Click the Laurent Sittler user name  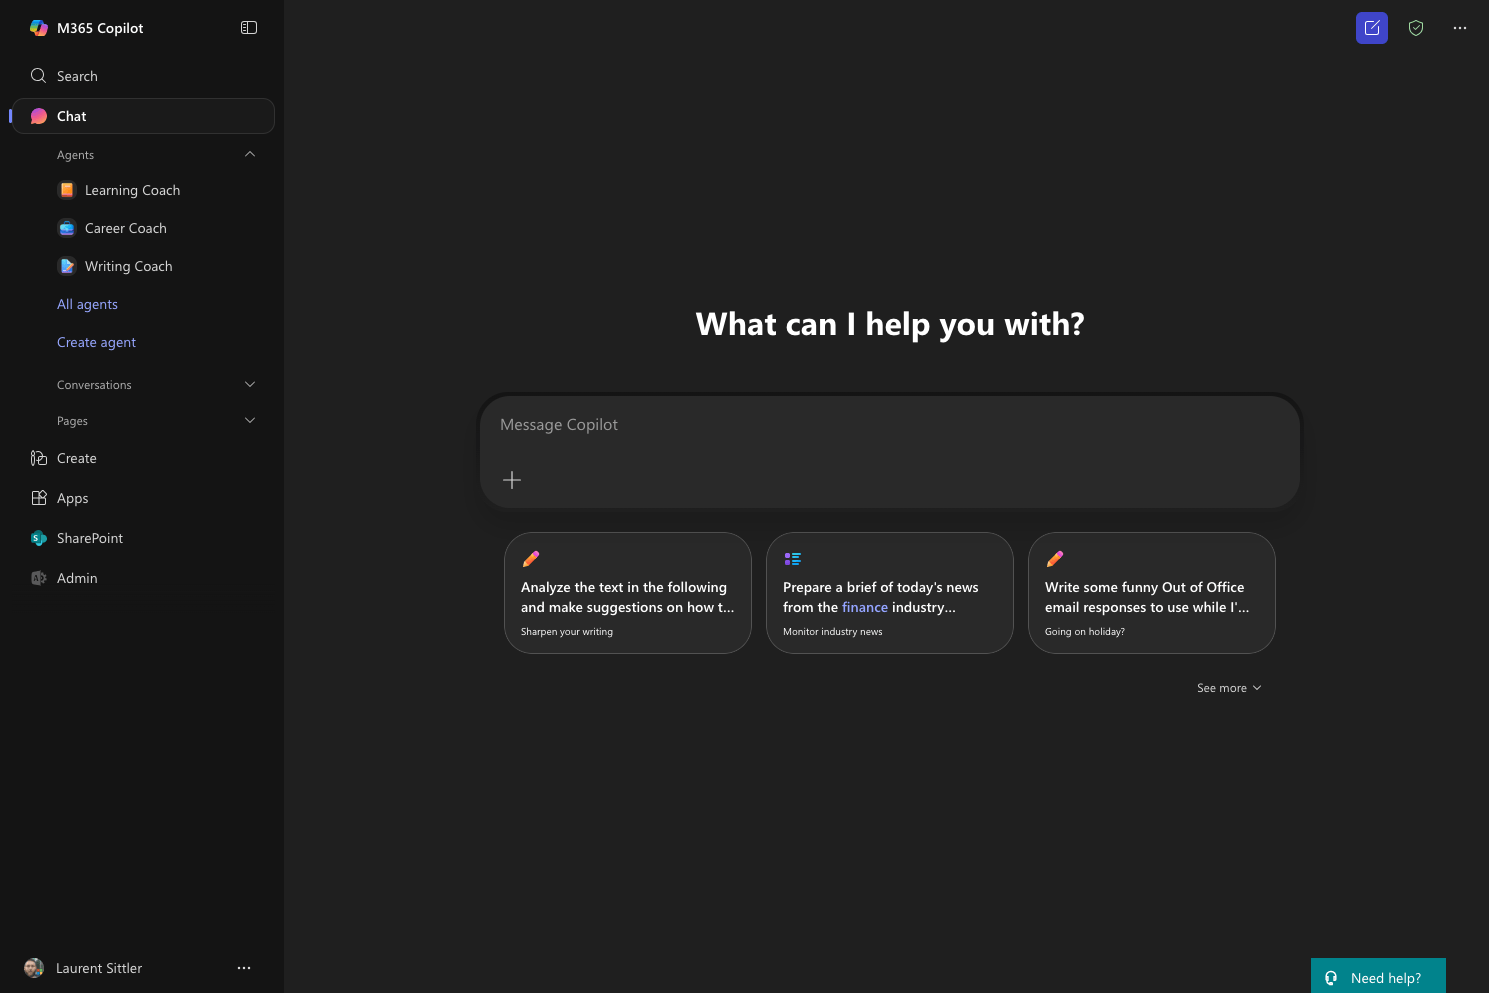tap(99, 968)
